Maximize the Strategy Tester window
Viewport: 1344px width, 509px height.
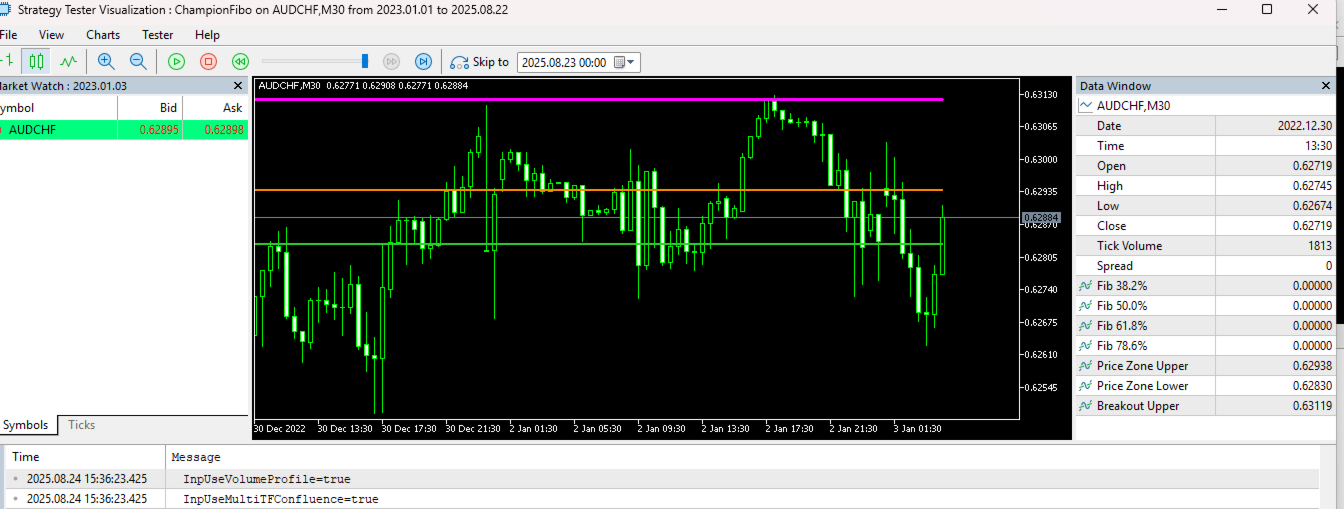(1267, 9)
